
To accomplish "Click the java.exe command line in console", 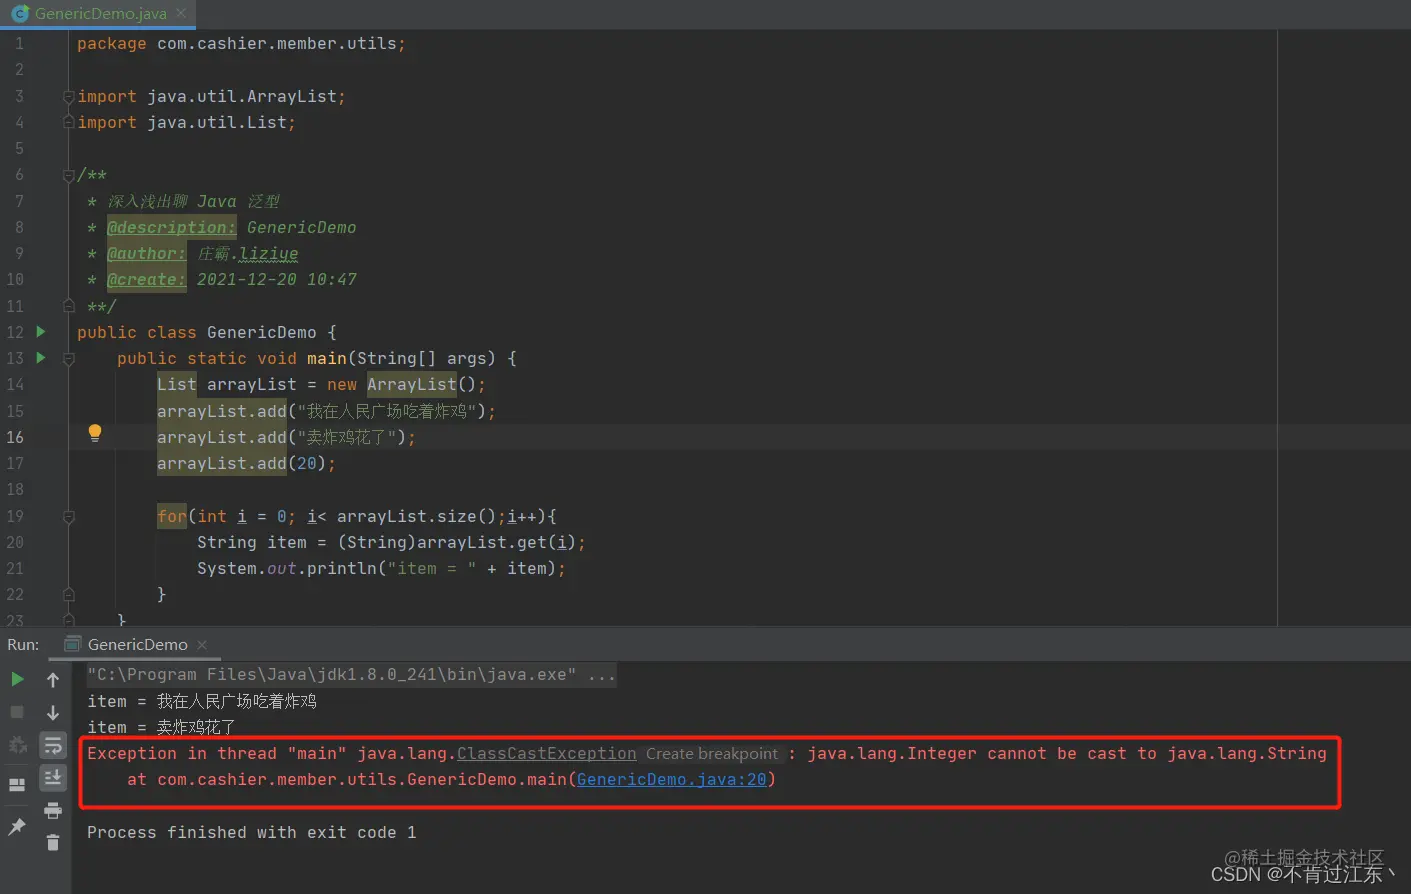I will [x=350, y=675].
